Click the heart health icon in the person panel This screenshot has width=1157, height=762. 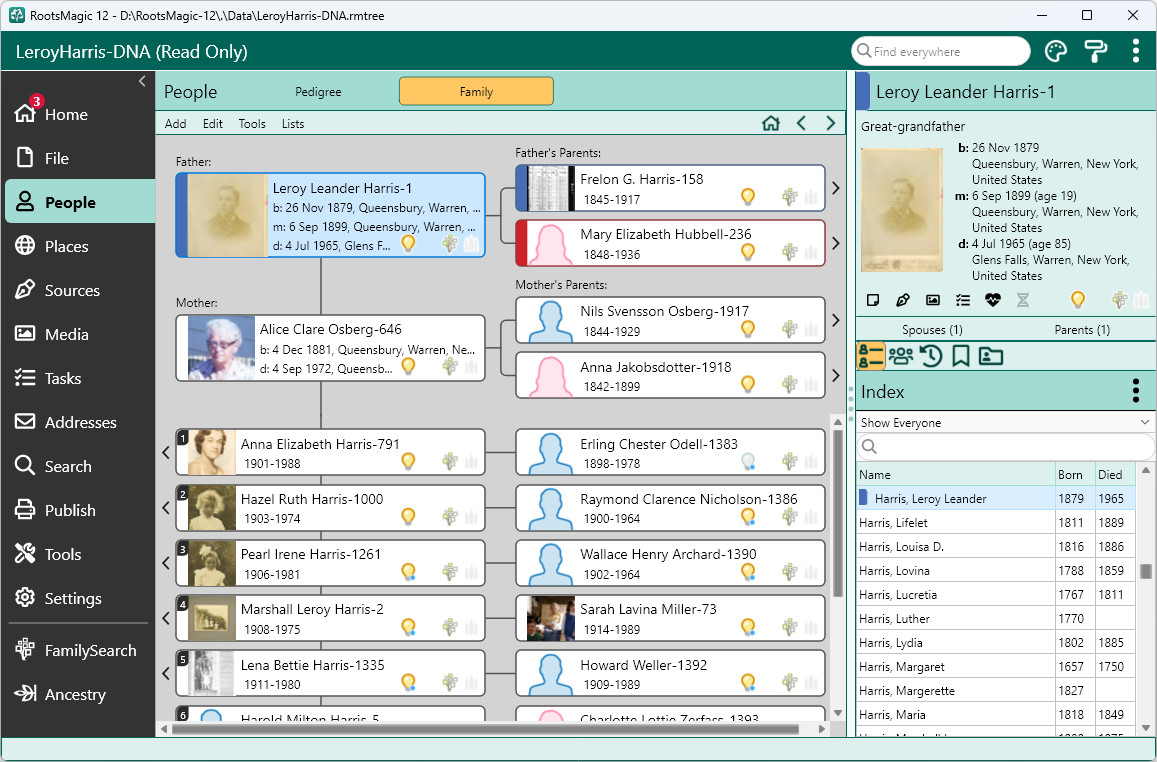click(992, 300)
